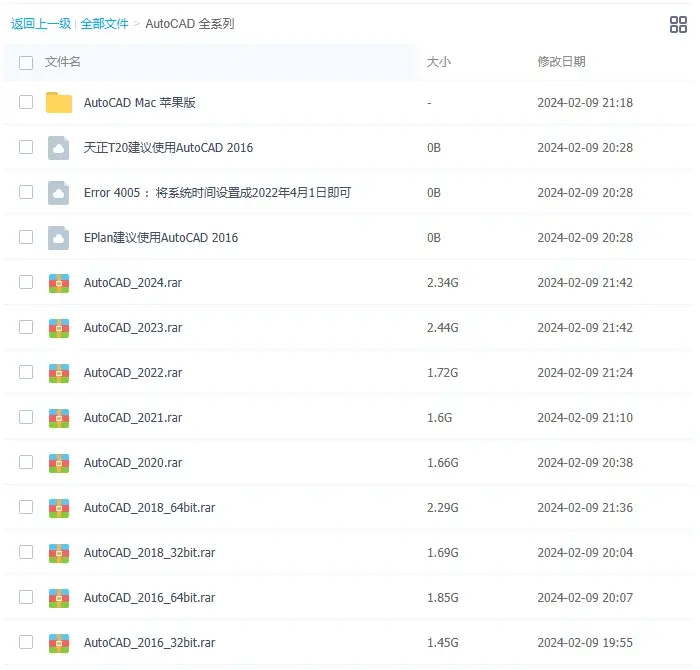Select checkbox for AutoCAD_2018_64bit.rar
The image size is (700, 670).
(x=26, y=507)
